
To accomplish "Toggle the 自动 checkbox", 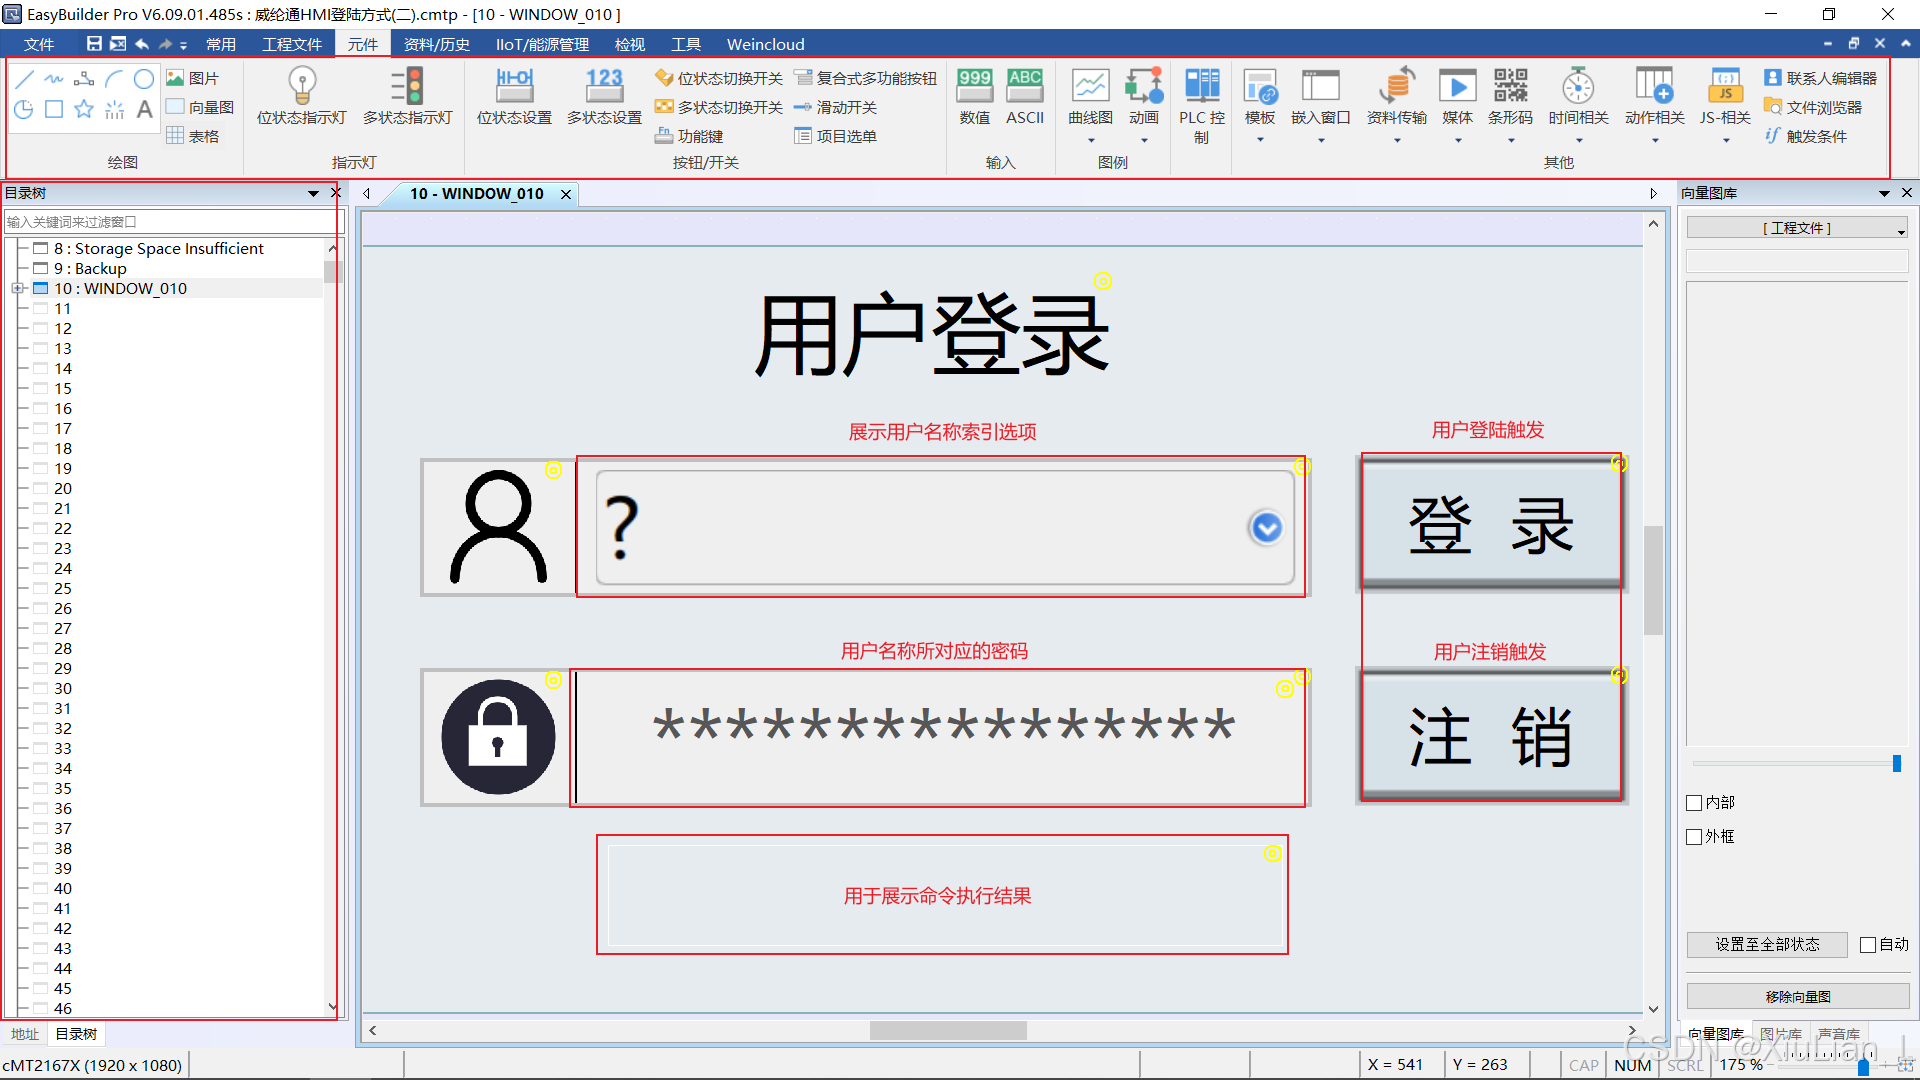I will pos(1867,945).
